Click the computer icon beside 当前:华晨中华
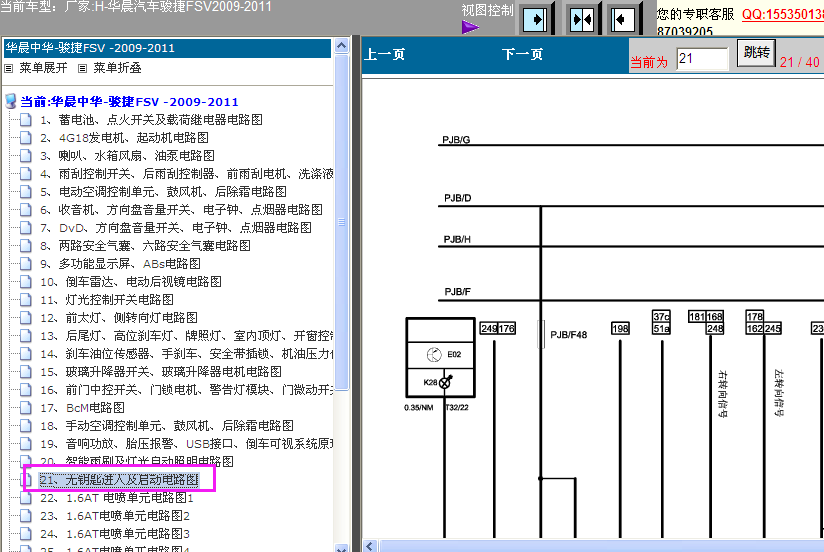The height and width of the screenshot is (552, 824). (11, 101)
